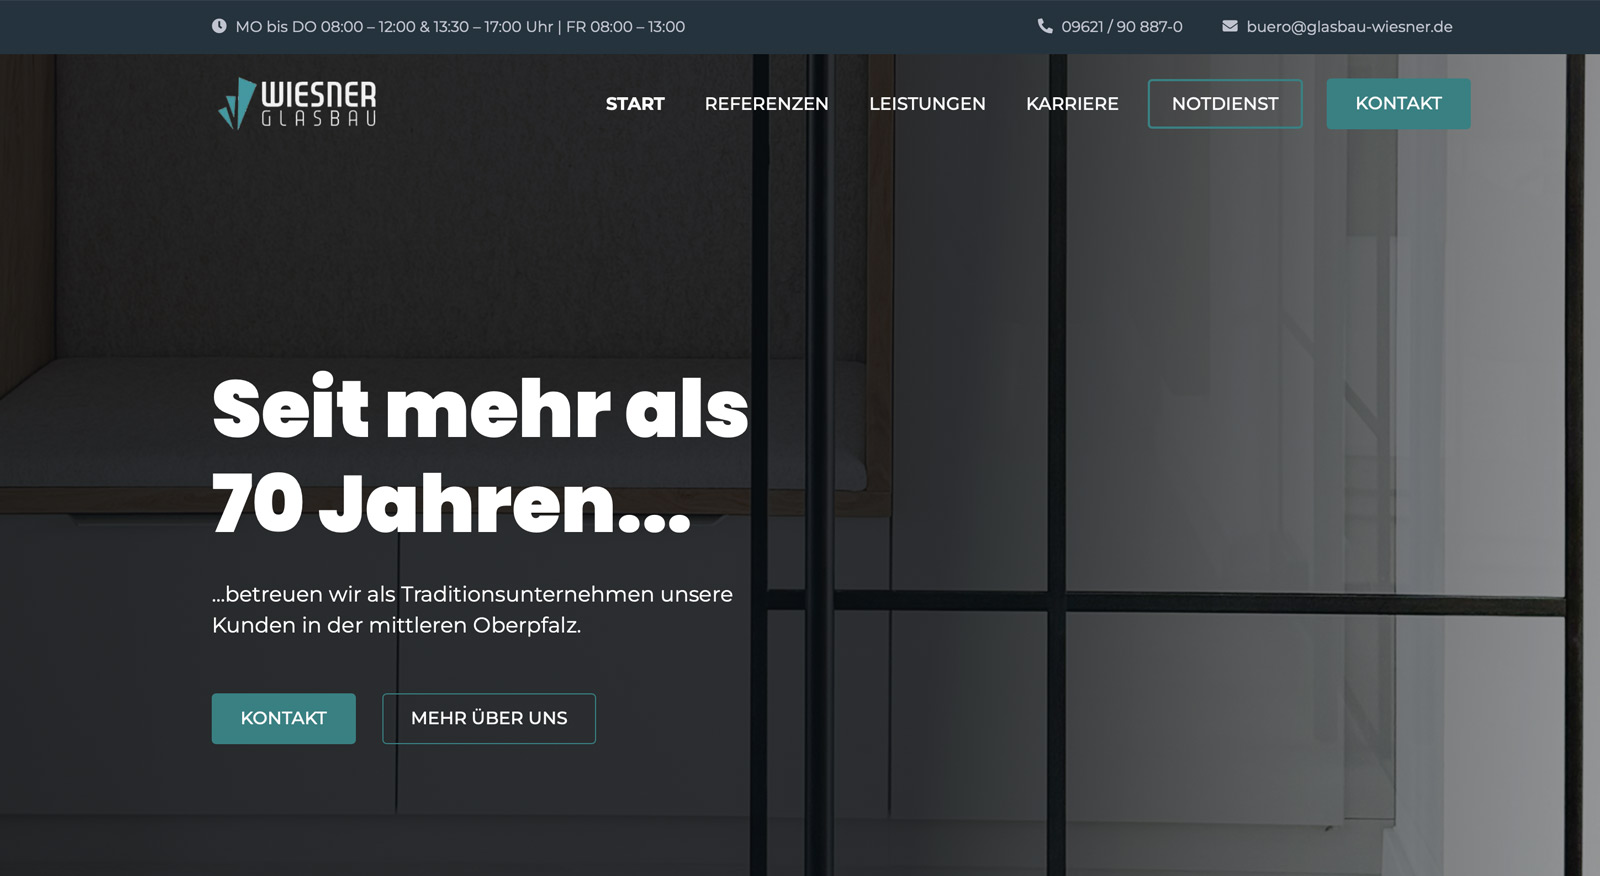
Task: Click the buero@glasbau-wiesner.de email link
Action: point(1349,27)
